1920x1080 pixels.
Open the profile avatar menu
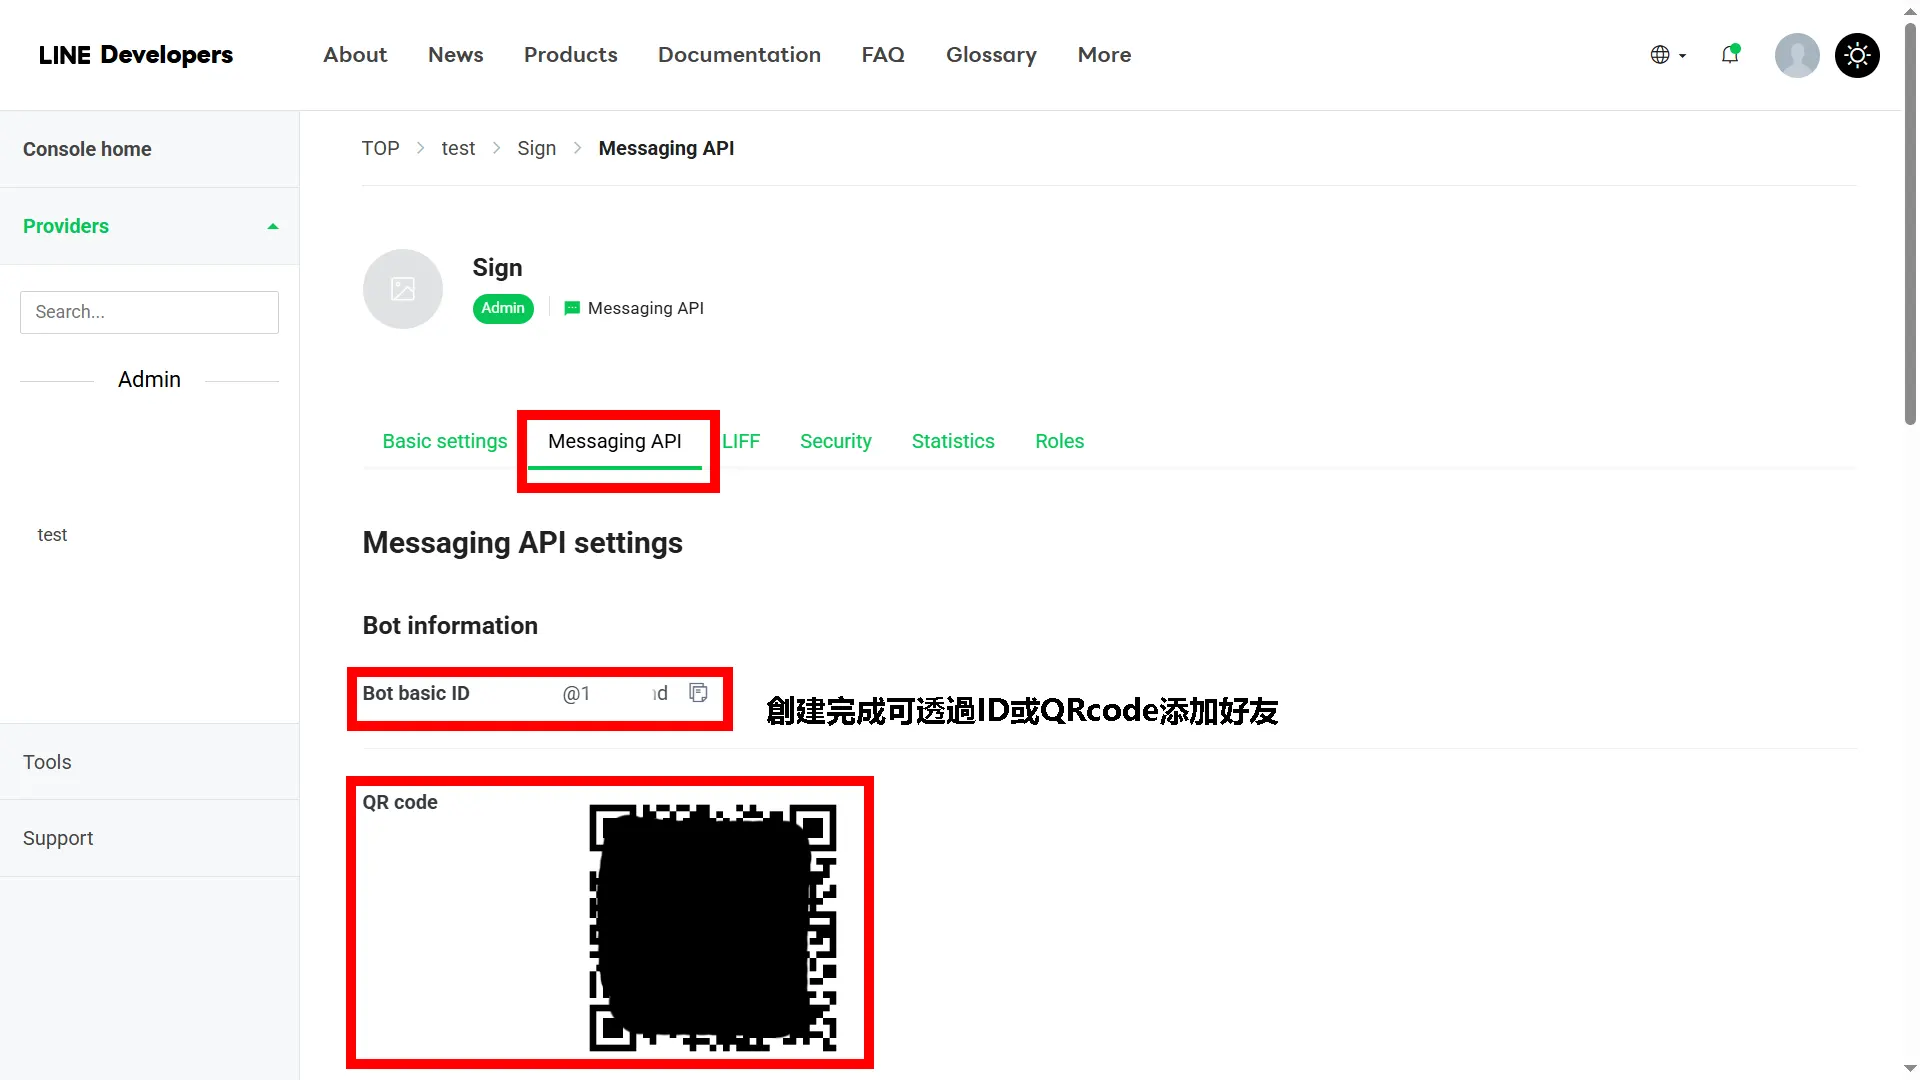[1796, 55]
